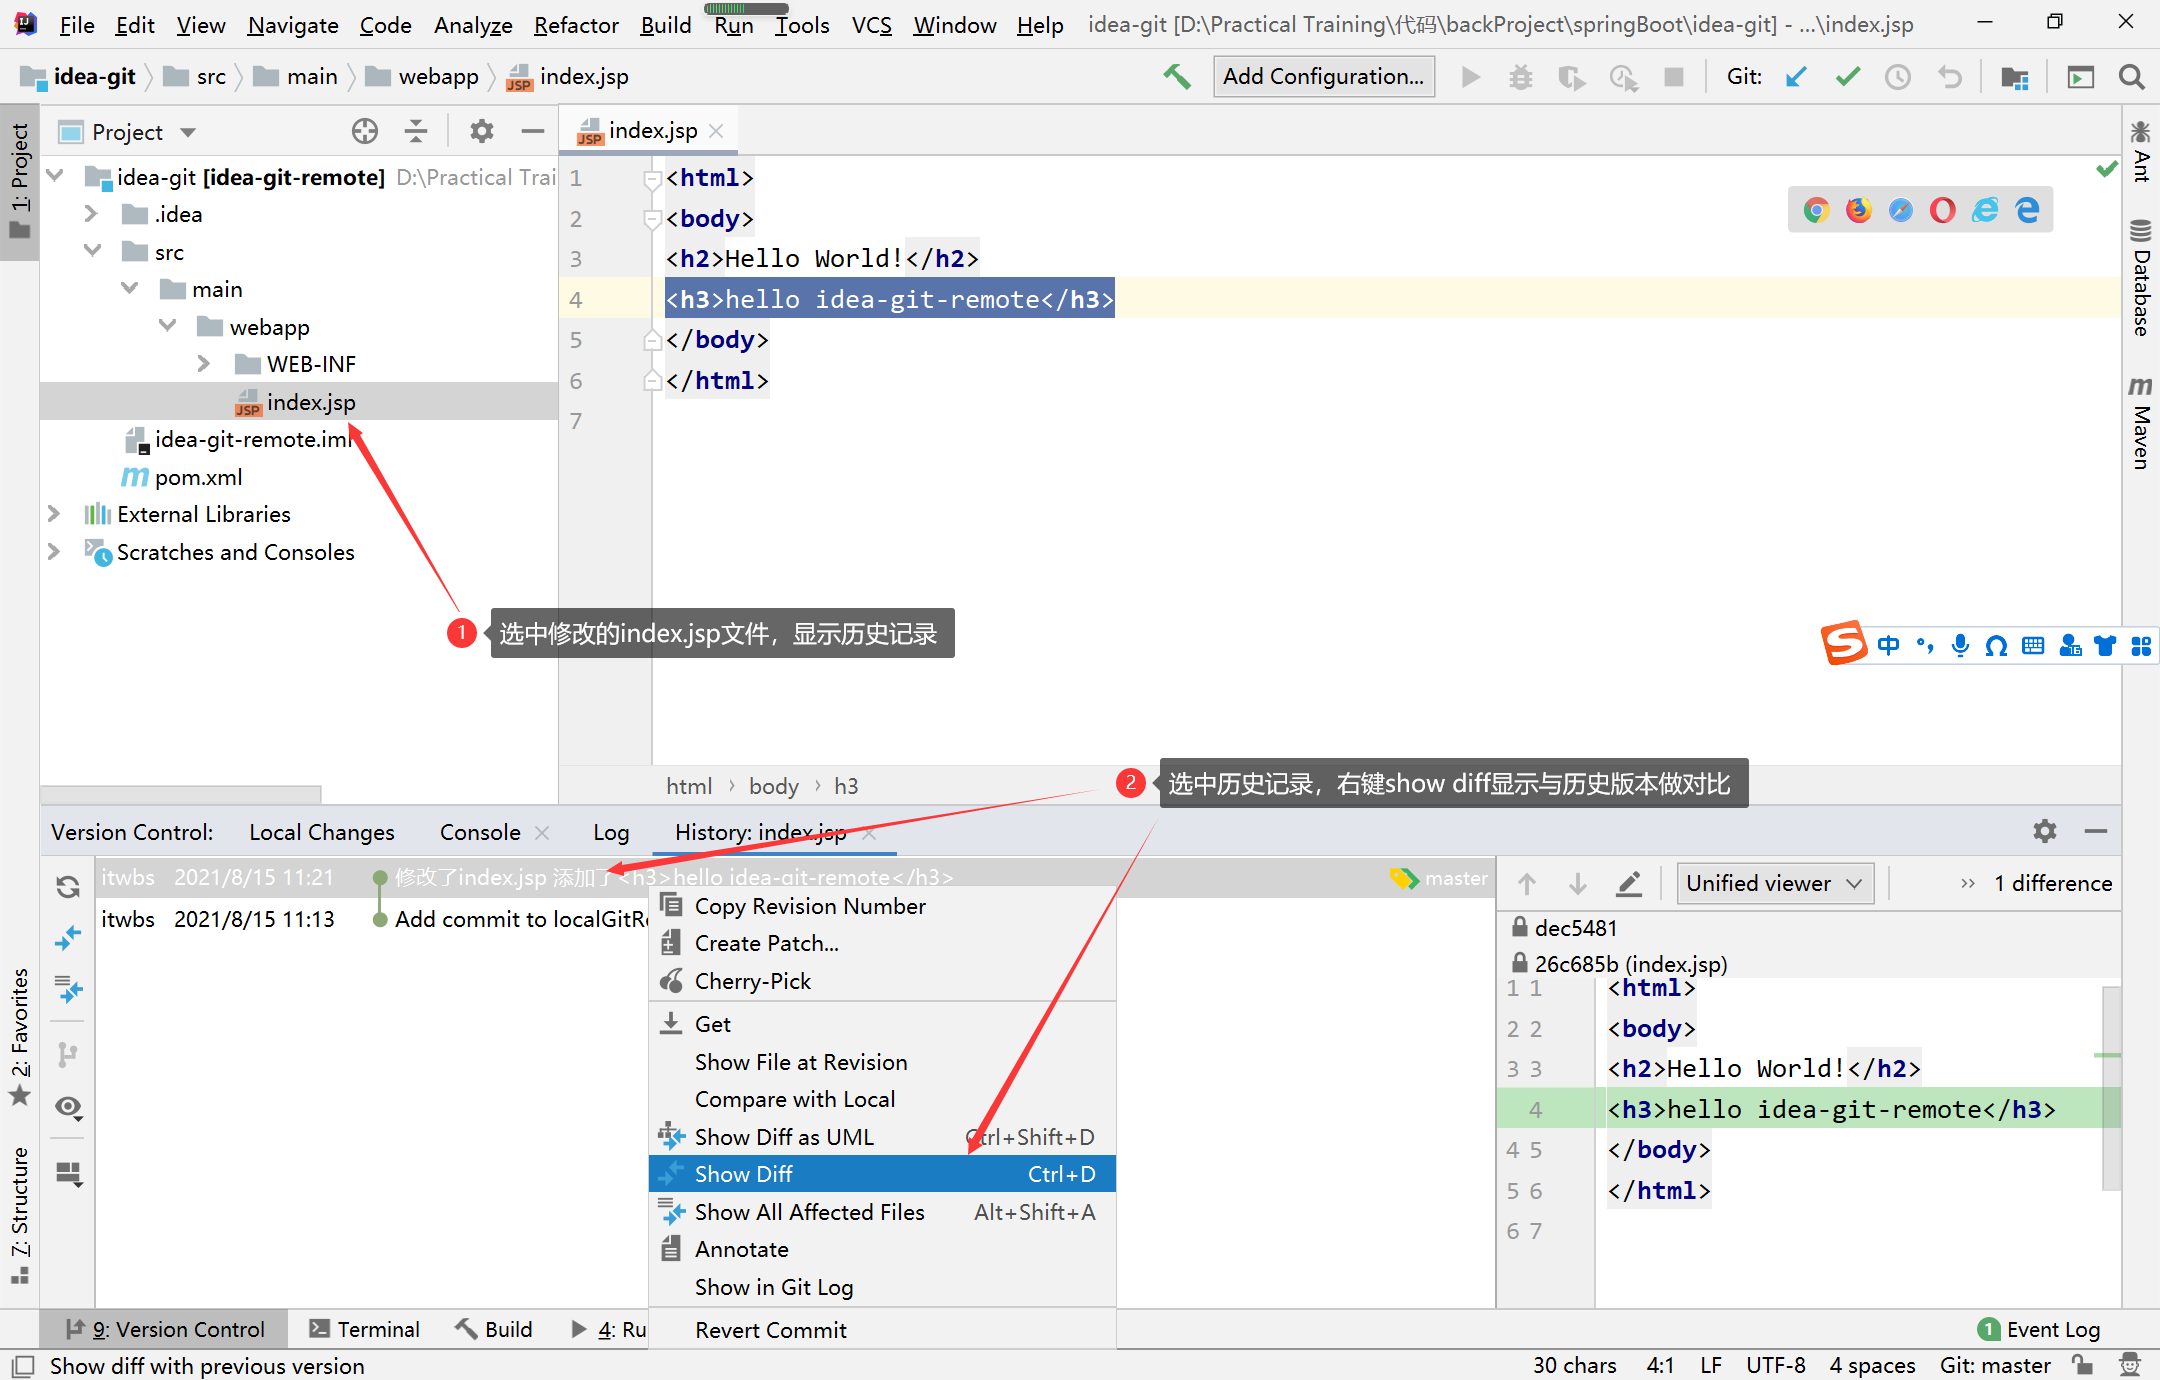Click the Search Everywhere magnifier icon
Viewport: 2160px width, 1380px height.
click(2131, 76)
